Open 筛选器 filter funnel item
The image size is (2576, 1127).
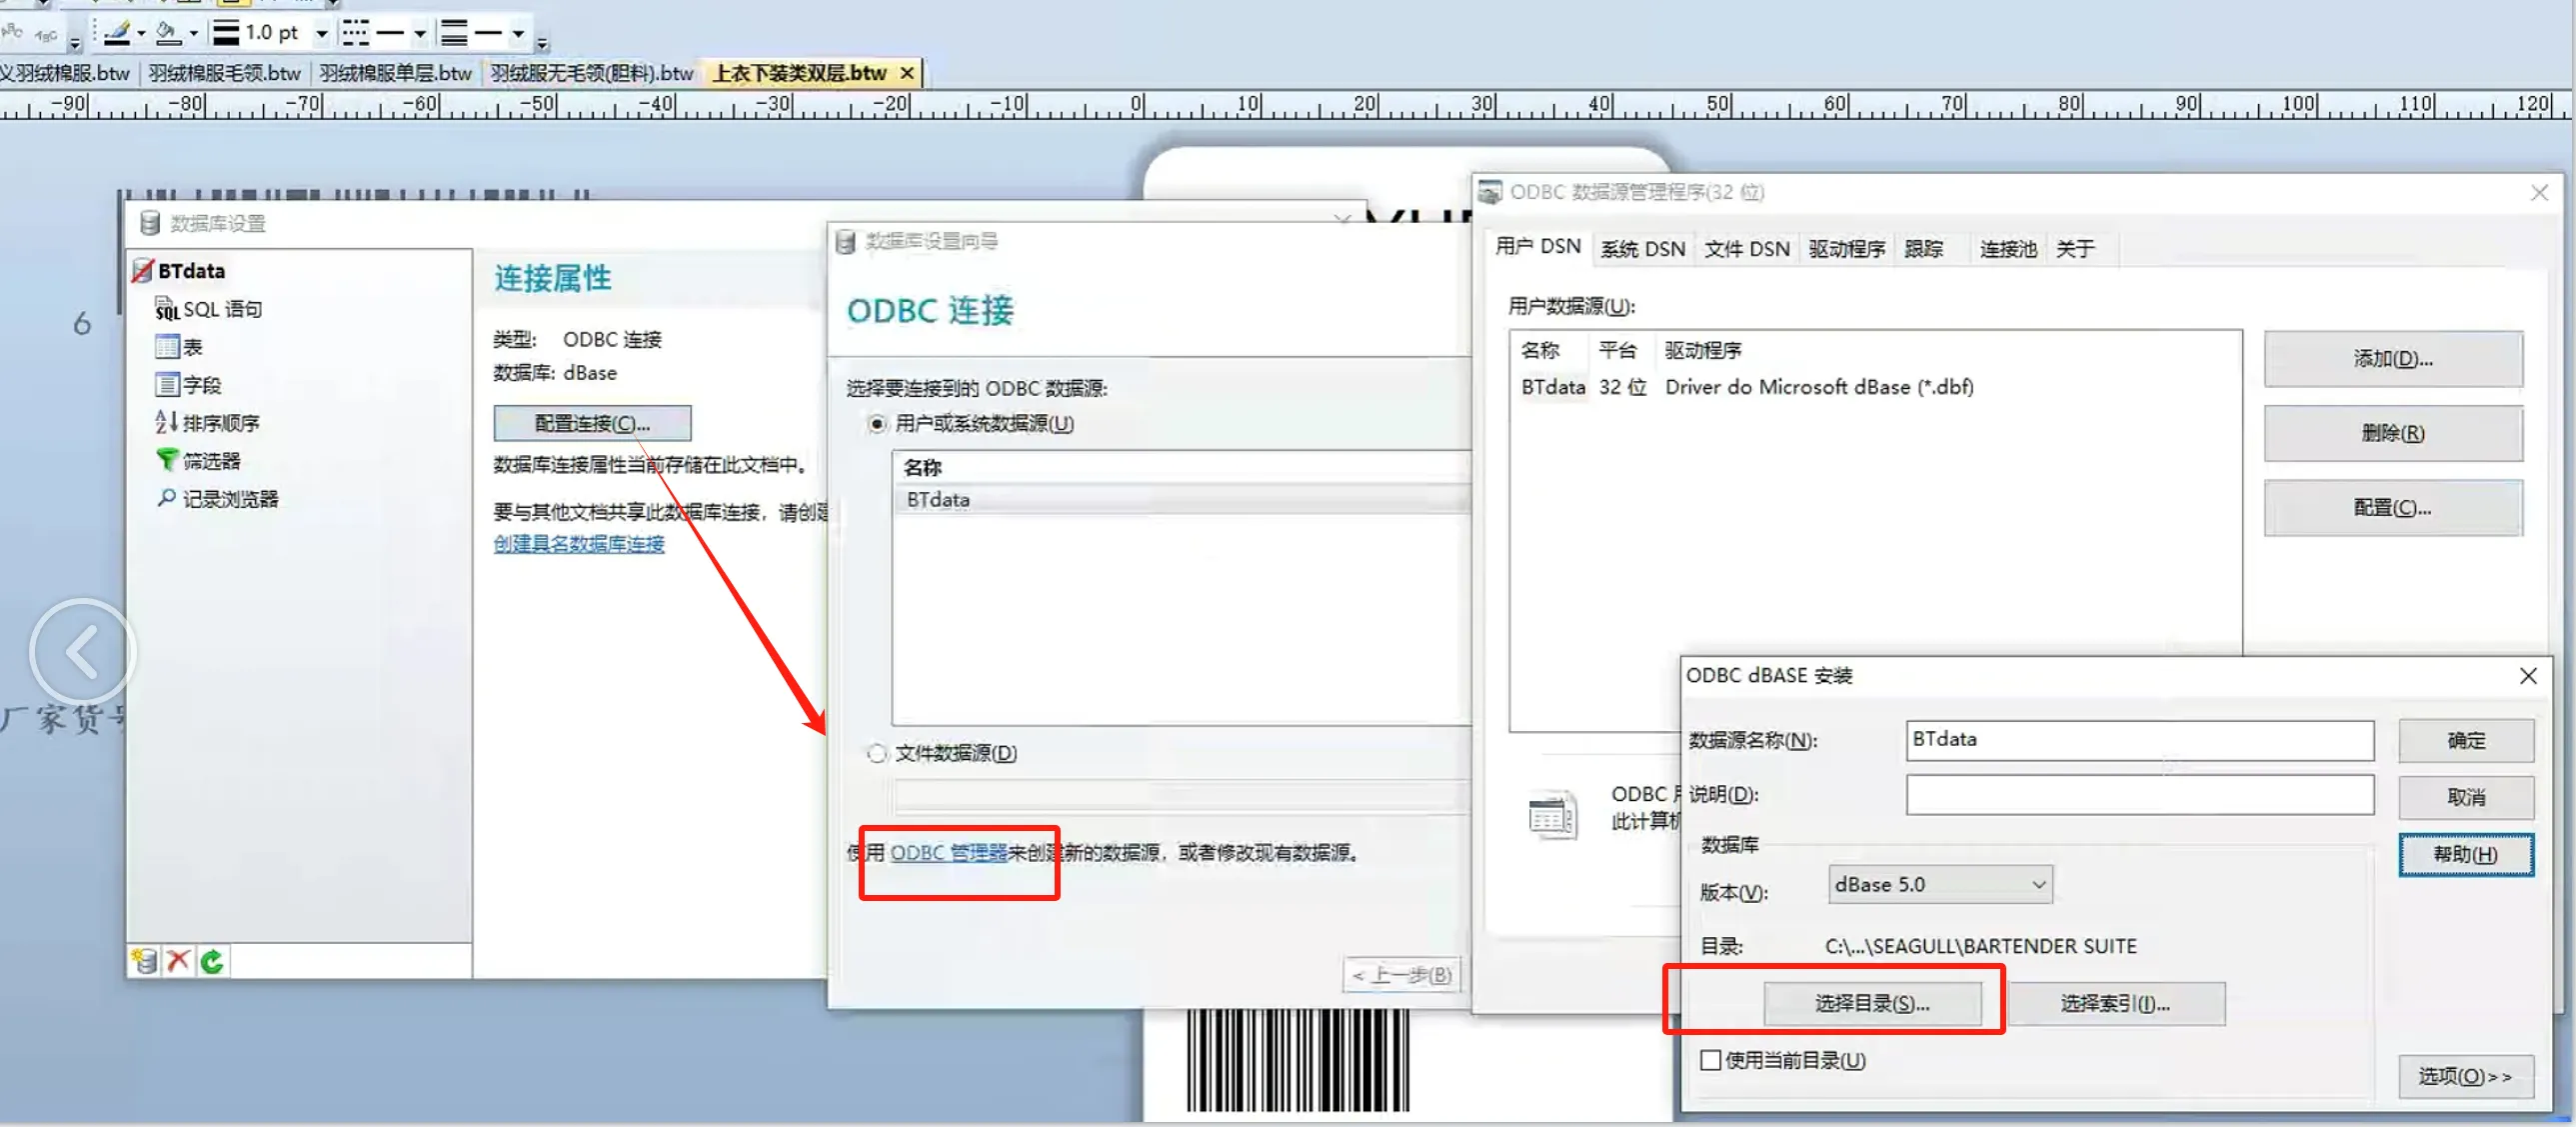[211, 461]
